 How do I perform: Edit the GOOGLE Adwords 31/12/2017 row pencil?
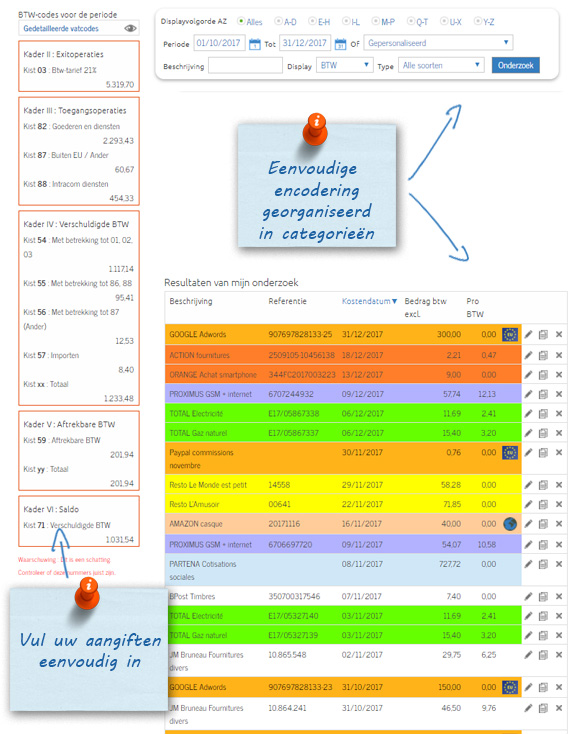tap(528, 334)
